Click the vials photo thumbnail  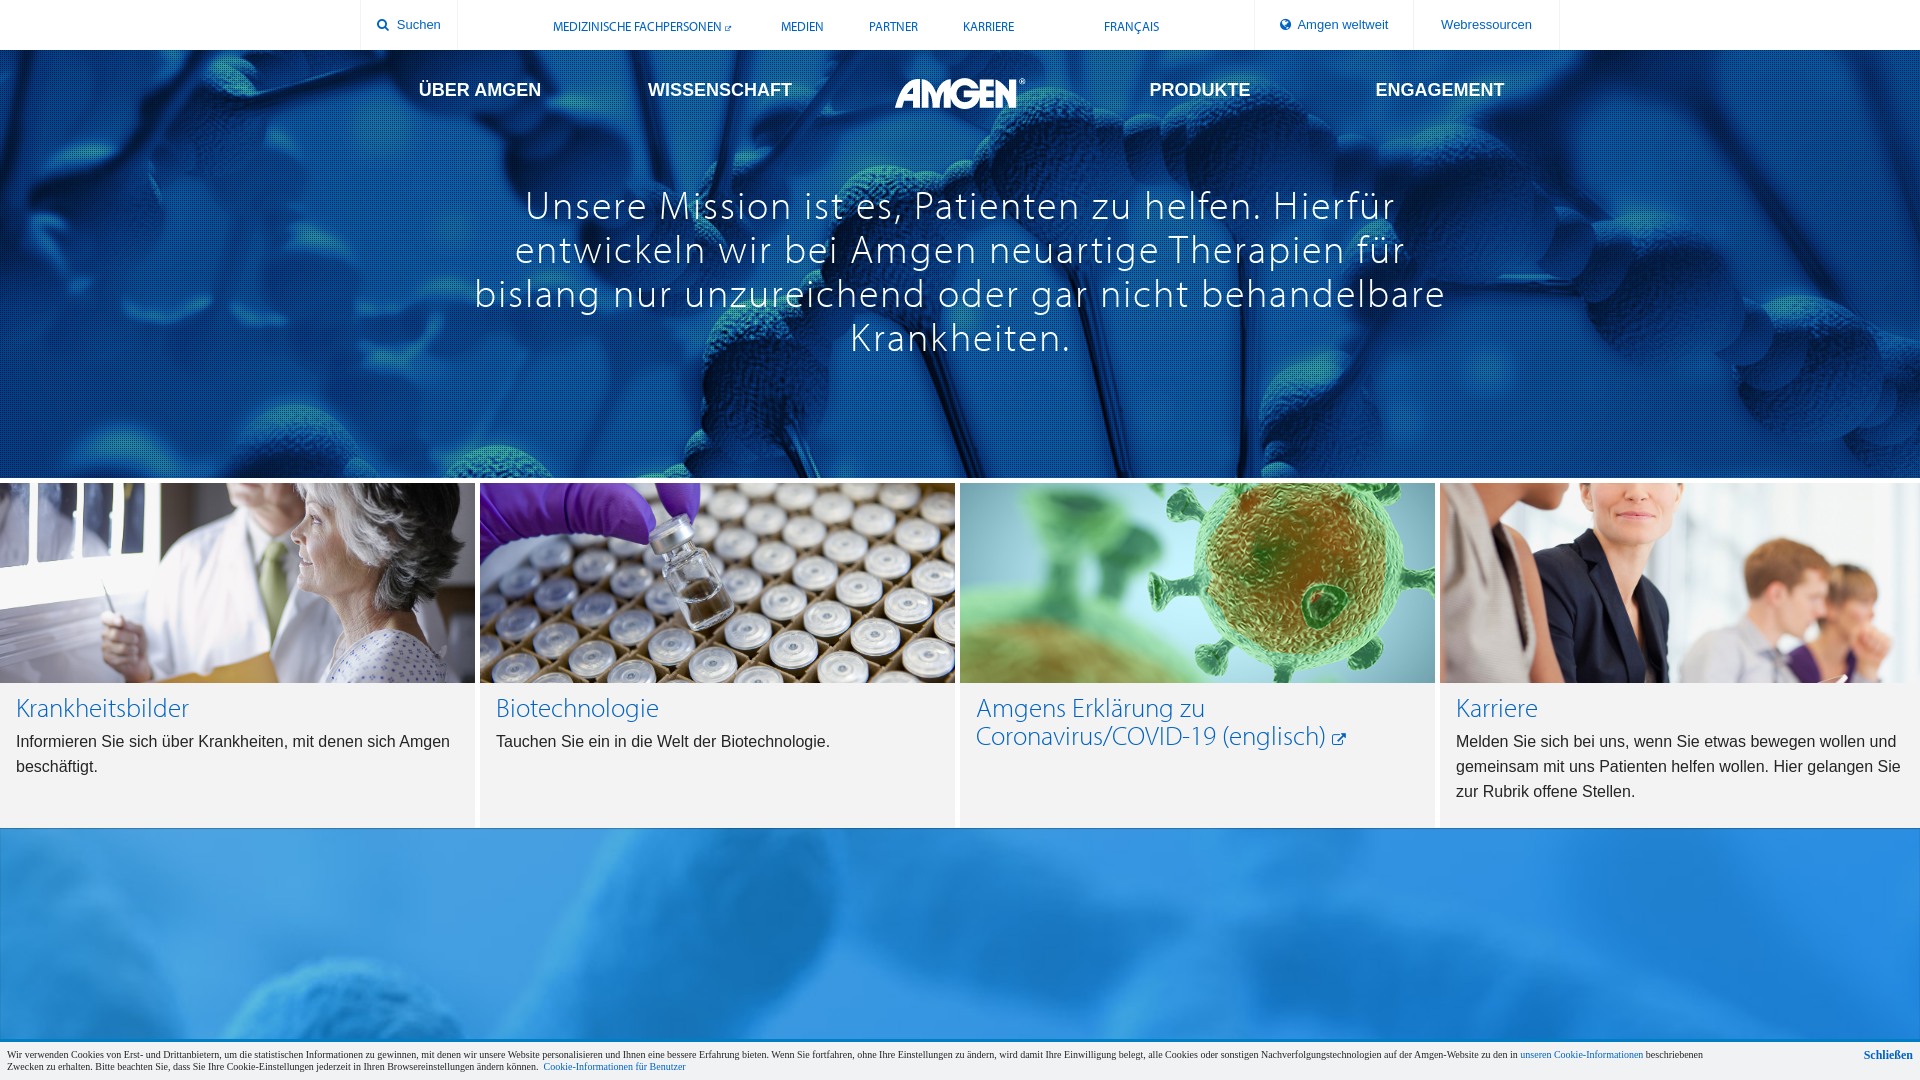pyautogui.click(x=717, y=583)
